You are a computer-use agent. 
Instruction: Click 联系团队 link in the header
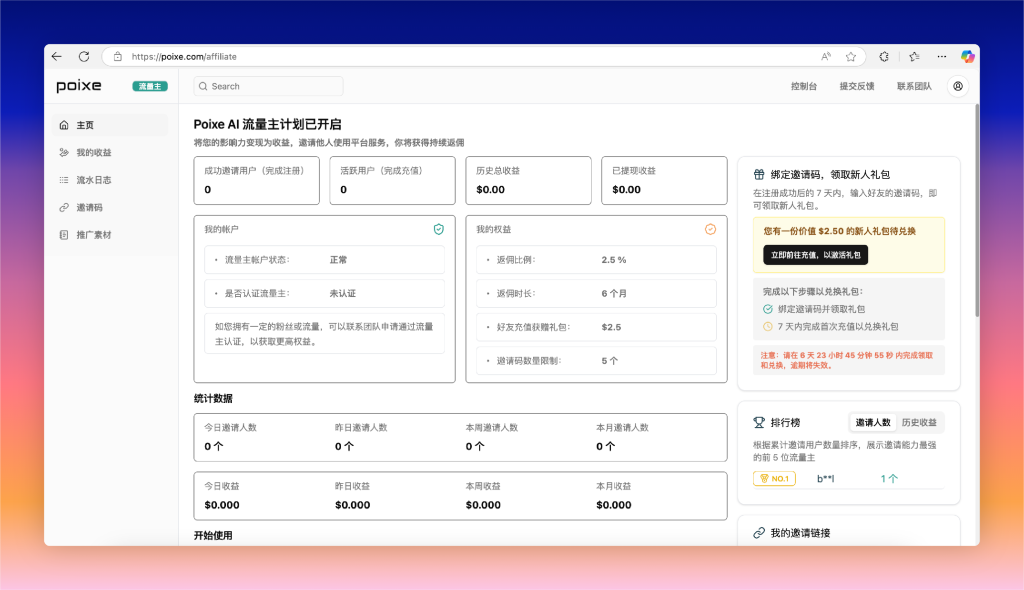pos(913,86)
